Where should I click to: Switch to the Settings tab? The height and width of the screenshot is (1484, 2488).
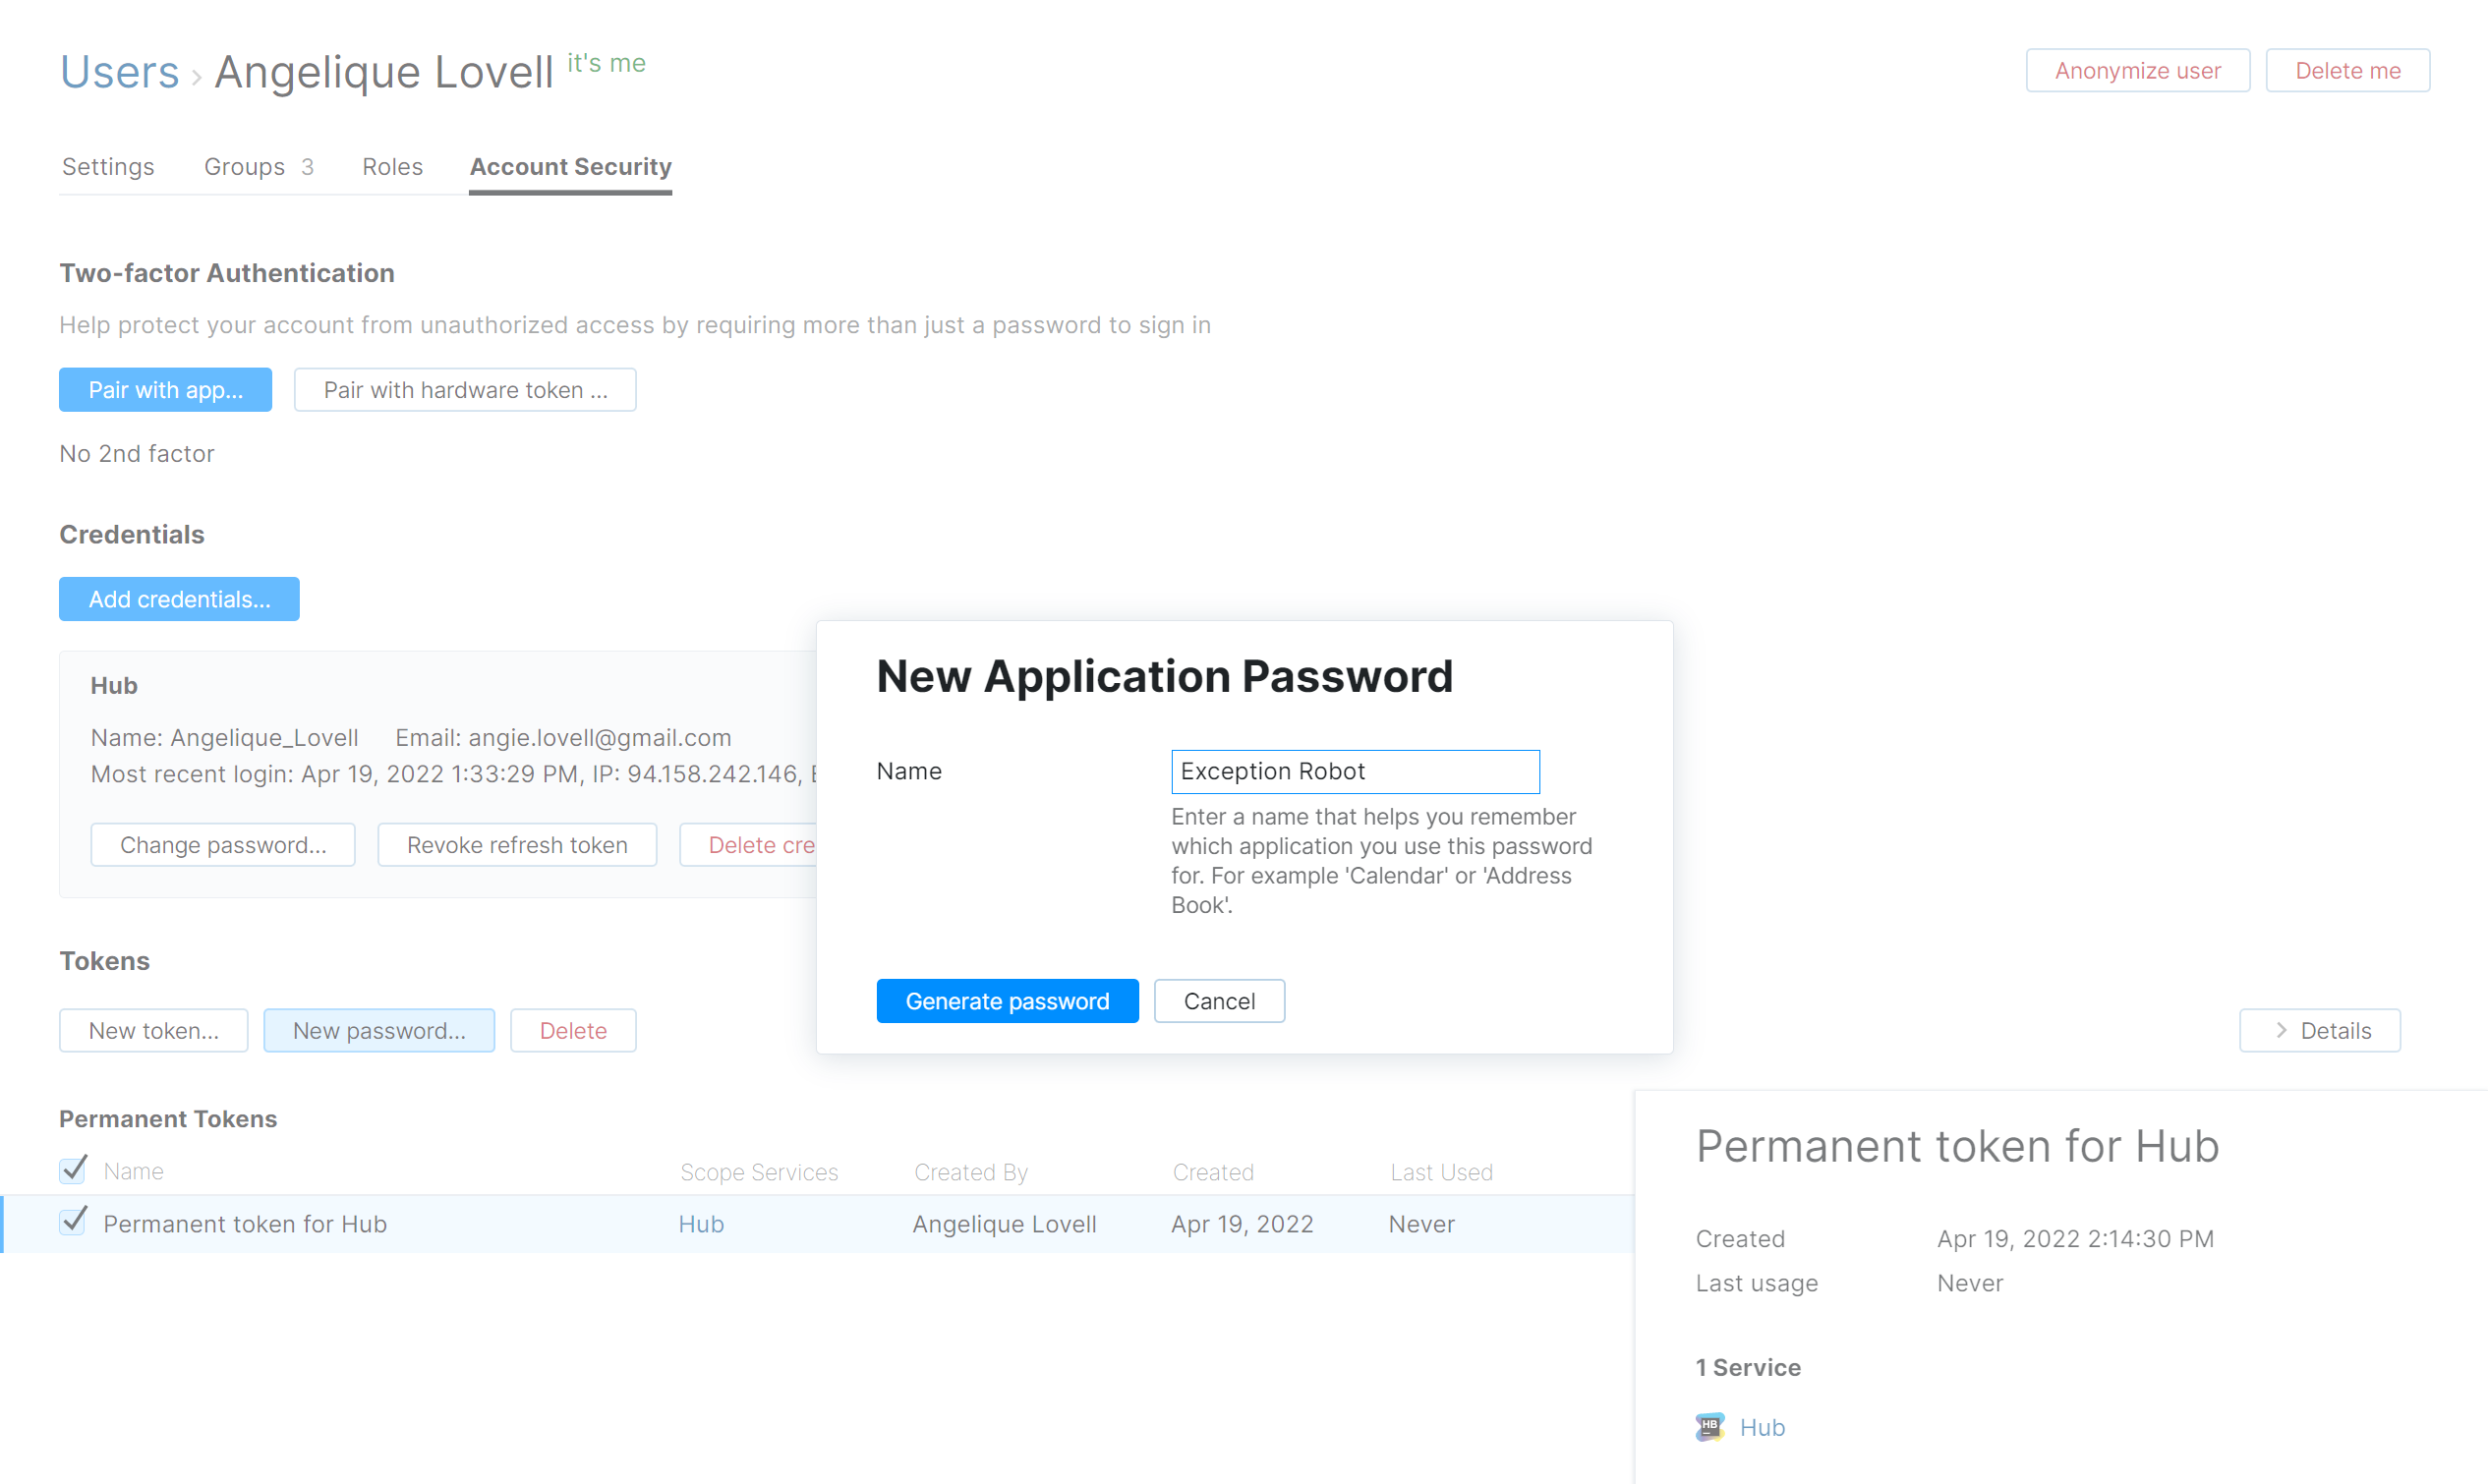107,166
